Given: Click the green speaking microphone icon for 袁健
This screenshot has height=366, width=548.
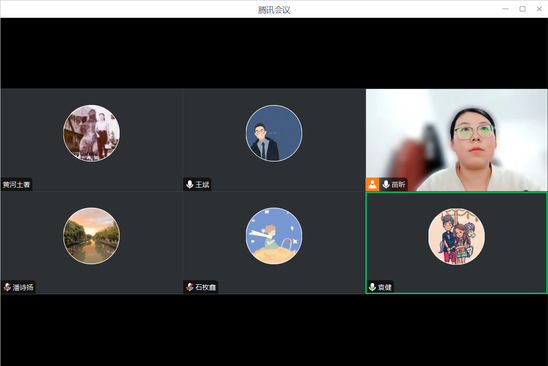Looking at the screenshot, I should pyautogui.click(x=372, y=287).
